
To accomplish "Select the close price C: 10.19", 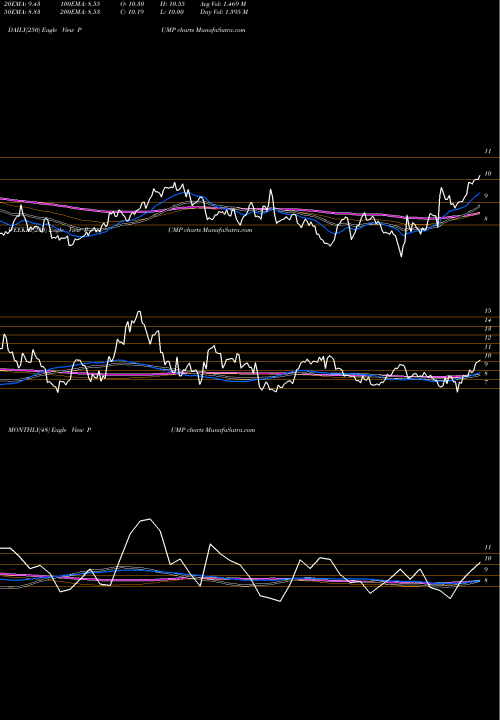I will [132, 12].
